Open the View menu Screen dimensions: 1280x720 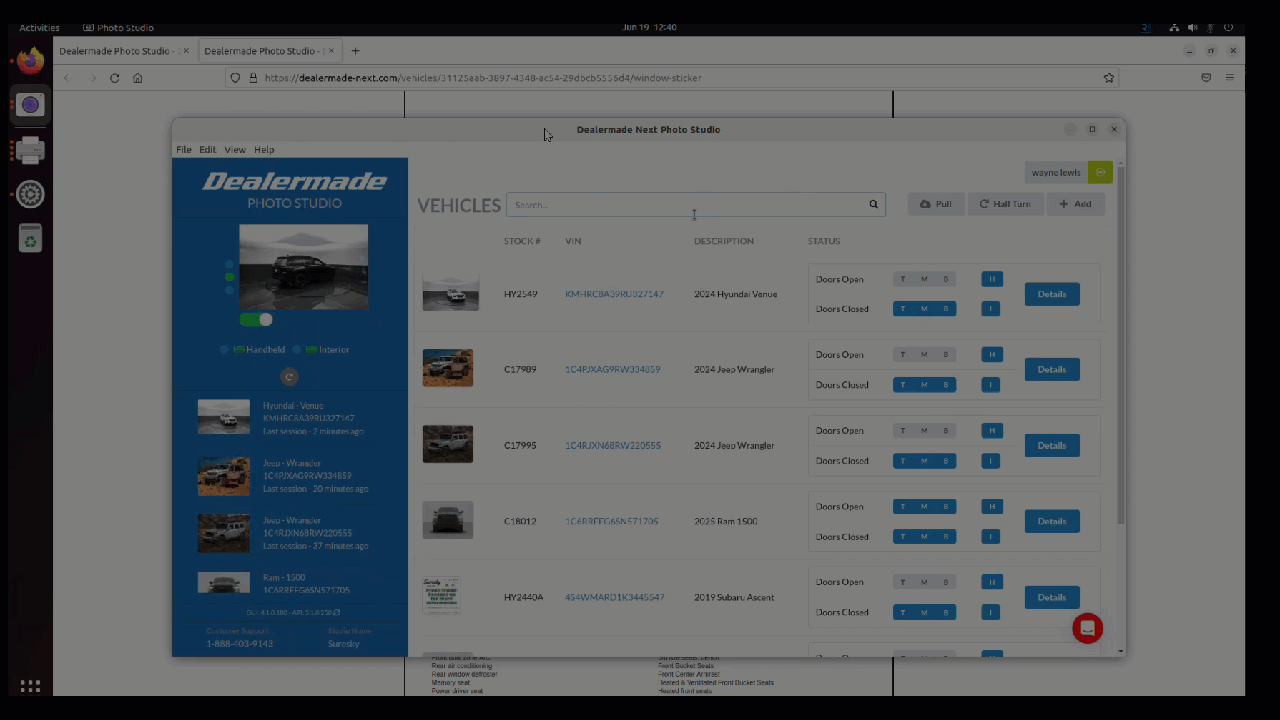235,149
